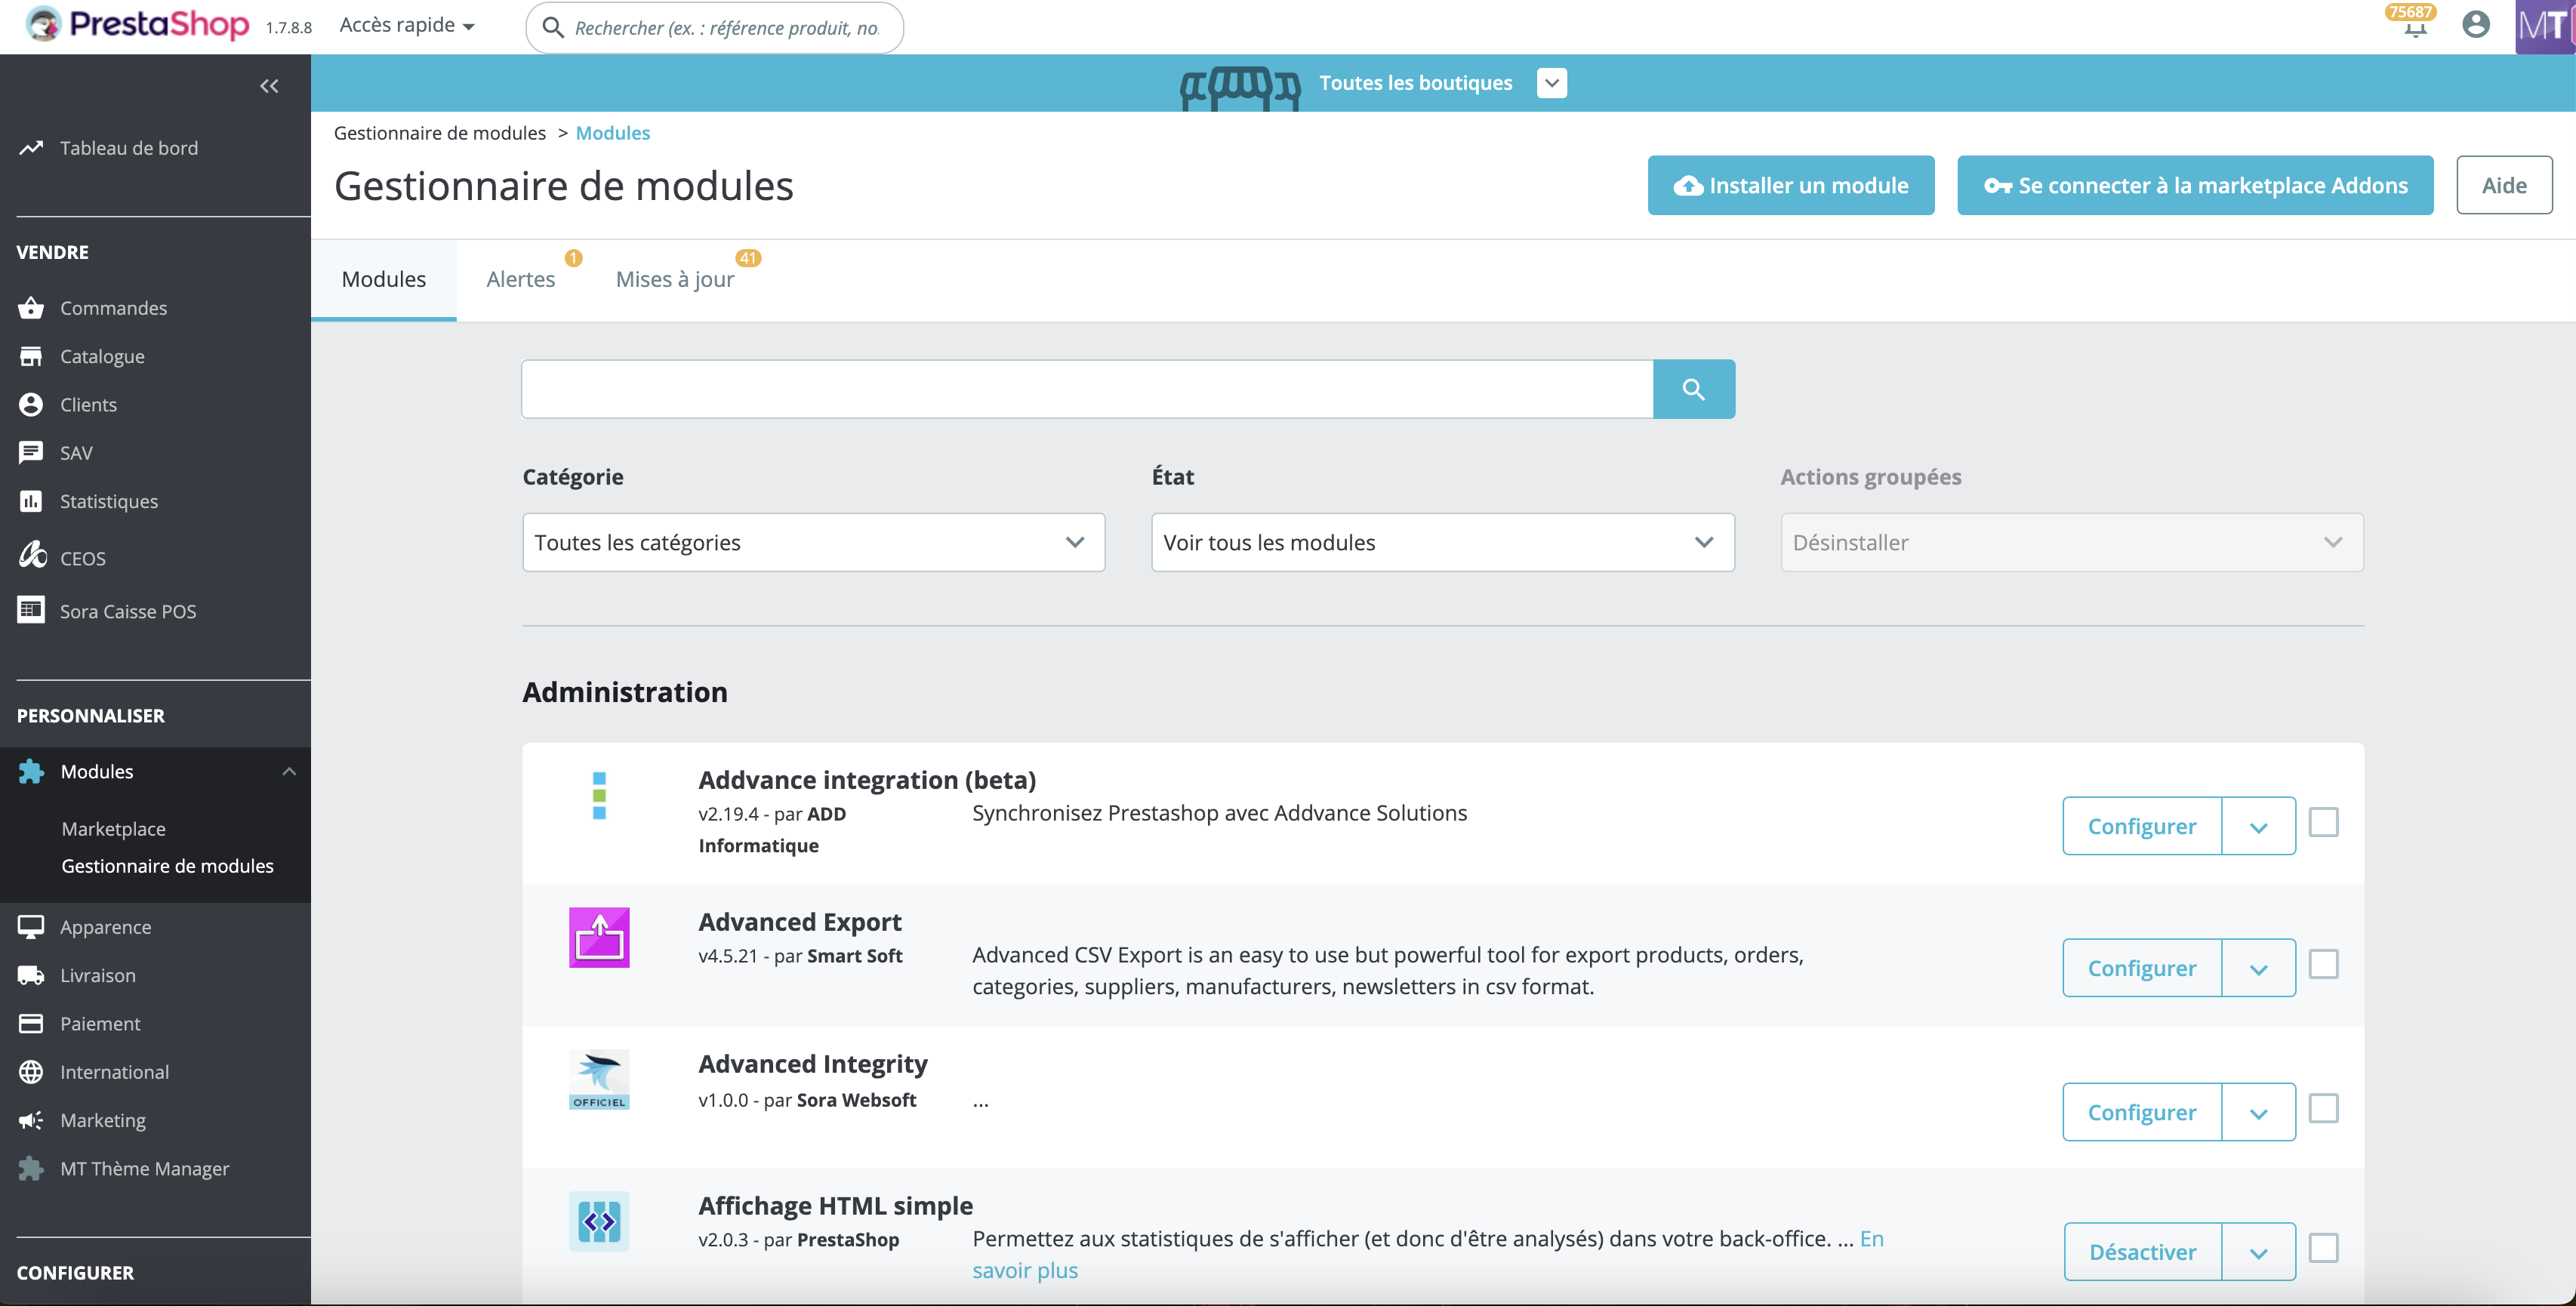Click the Tableau de bord trend icon
Screen dimensions: 2576x1306
31,148
